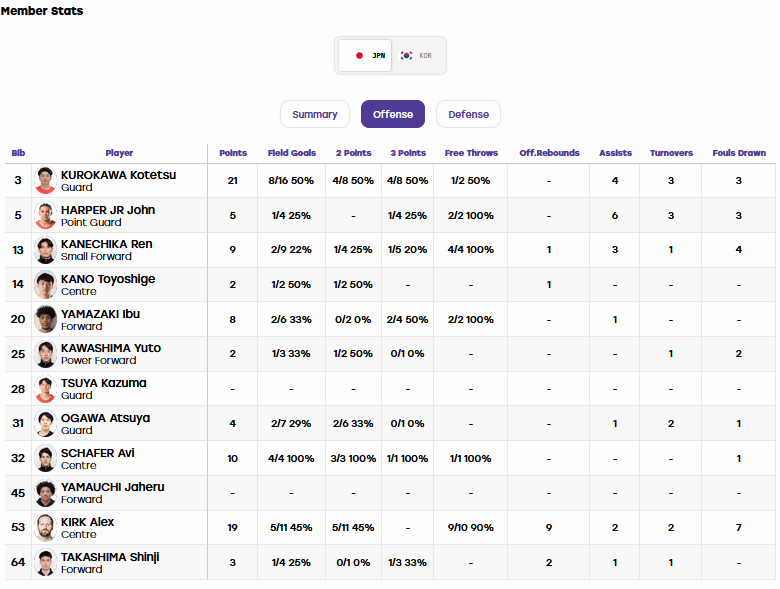The image size is (780, 589).
Task: Click SCHAFER Avi's avatar photo
Action: tap(45, 458)
